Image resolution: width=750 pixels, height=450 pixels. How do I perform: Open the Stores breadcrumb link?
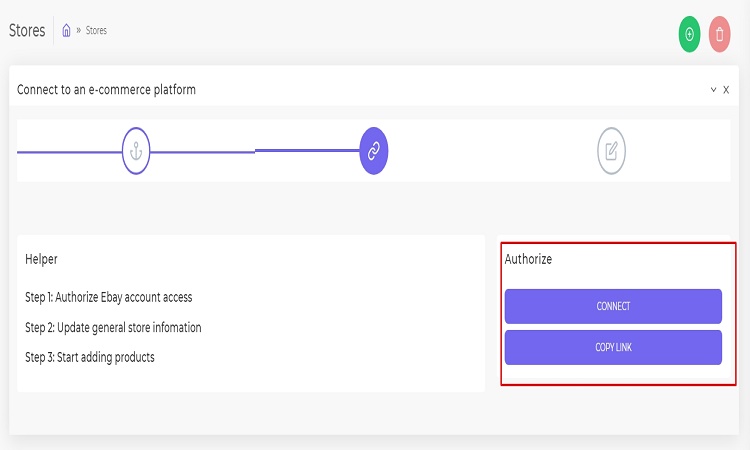click(96, 31)
